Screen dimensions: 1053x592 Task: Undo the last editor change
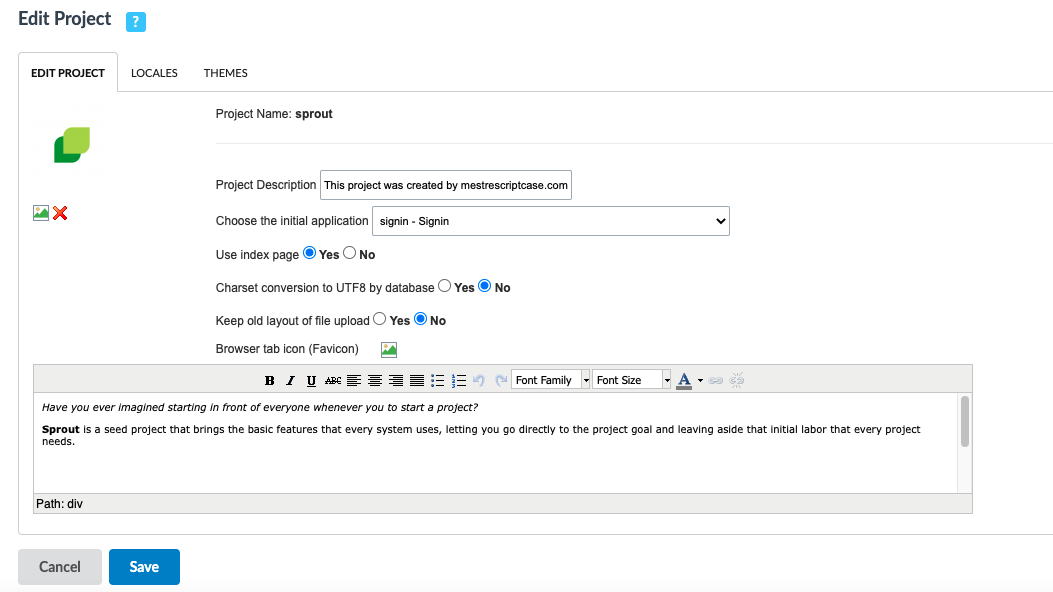click(479, 381)
